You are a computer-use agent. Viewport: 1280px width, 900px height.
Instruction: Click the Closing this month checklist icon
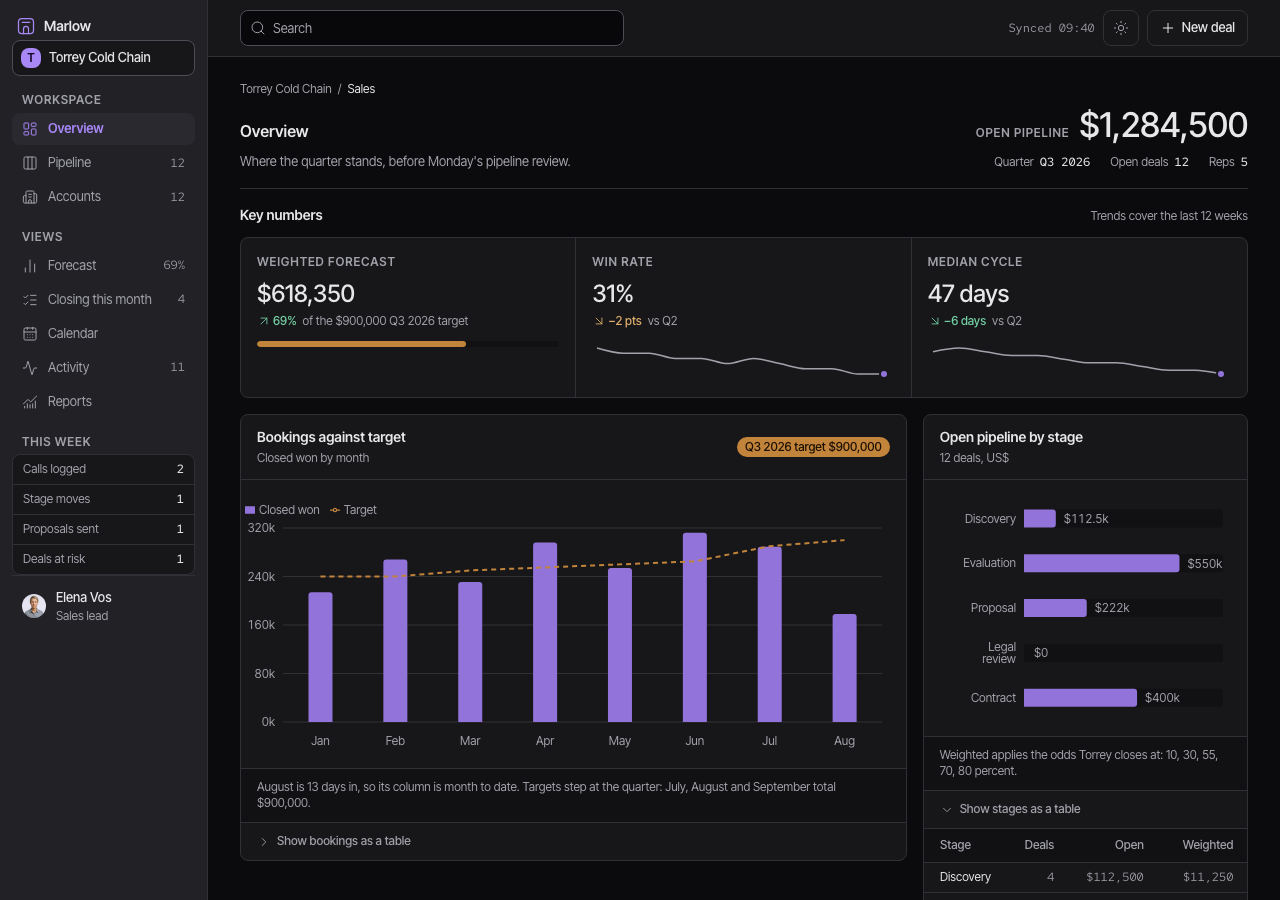click(30, 300)
